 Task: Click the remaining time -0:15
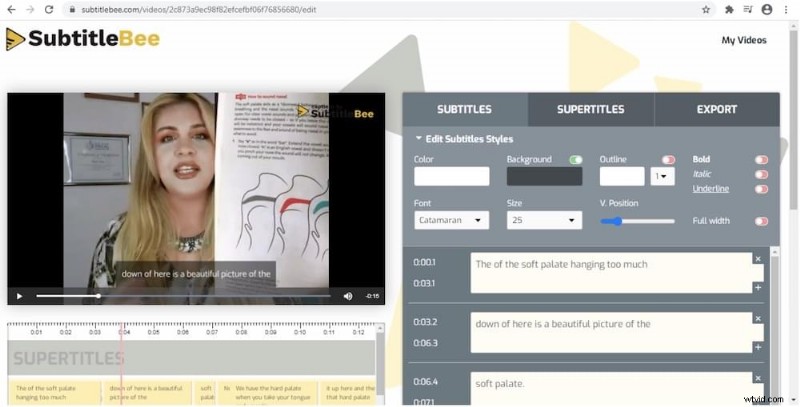pos(372,296)
